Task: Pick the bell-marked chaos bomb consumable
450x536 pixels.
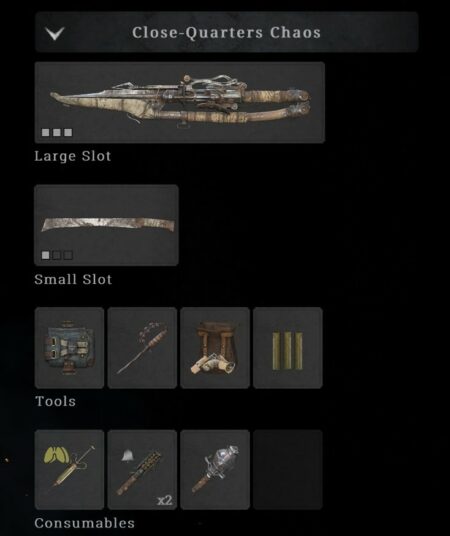Action: pos(142,470)
